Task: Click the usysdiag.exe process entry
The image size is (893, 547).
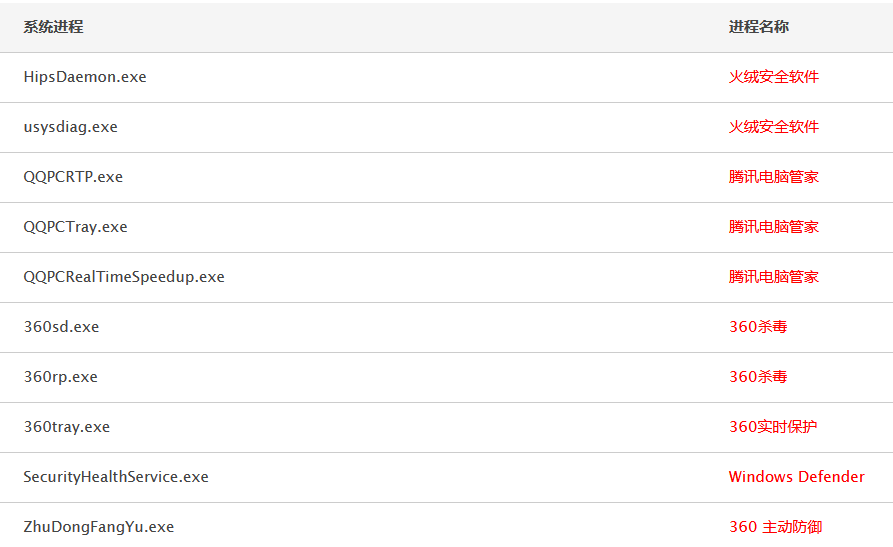Action: tap(71, 127)
